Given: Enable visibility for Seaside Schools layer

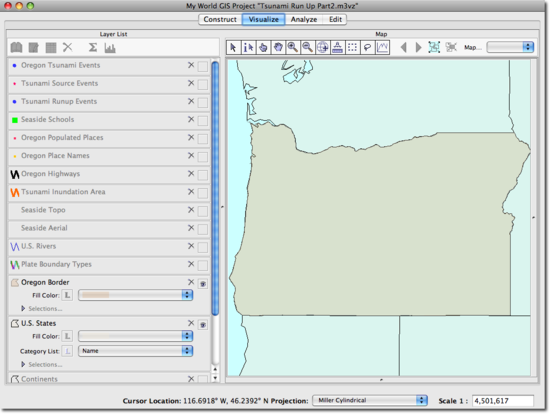Looking at the screenshot, I should tap(203, 120).
